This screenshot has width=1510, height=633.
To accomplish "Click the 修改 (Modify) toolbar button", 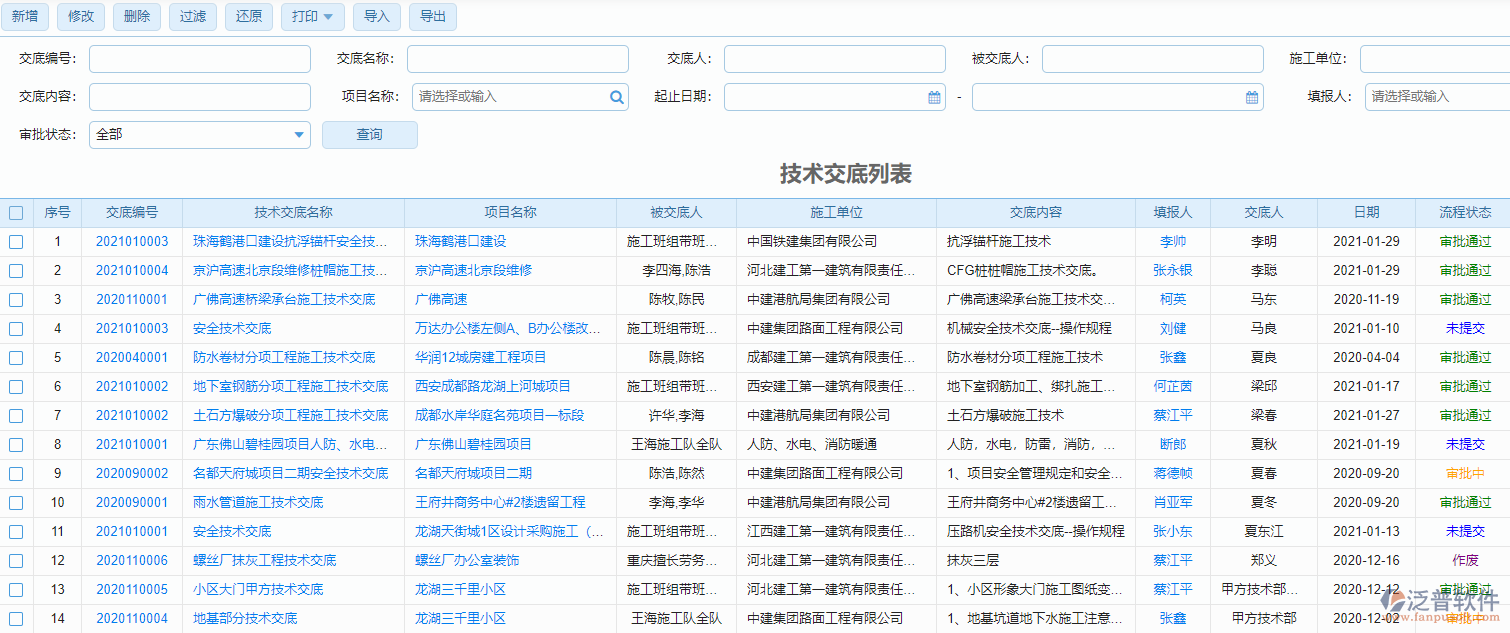I will click(80, 16).
